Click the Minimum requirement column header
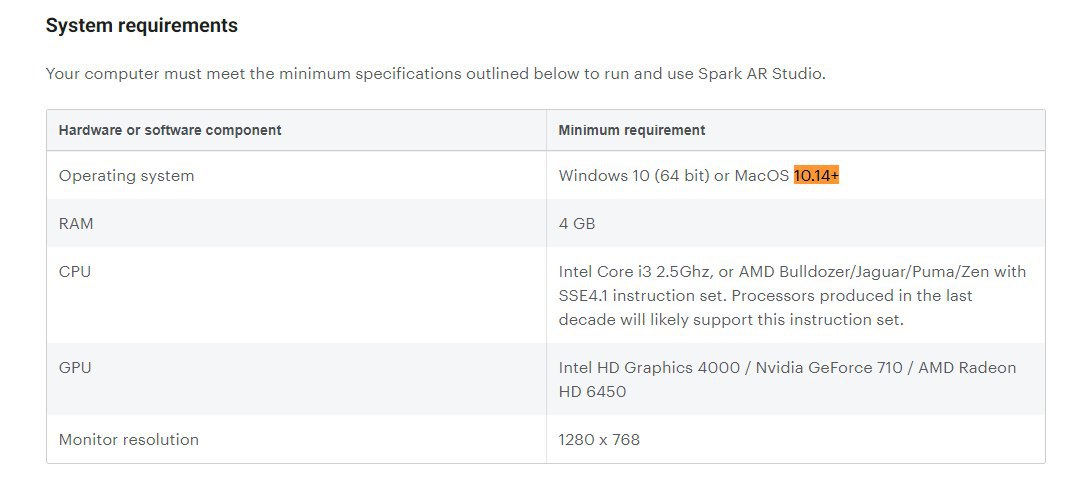1088x493 pixels. click(x=631, y=130)
